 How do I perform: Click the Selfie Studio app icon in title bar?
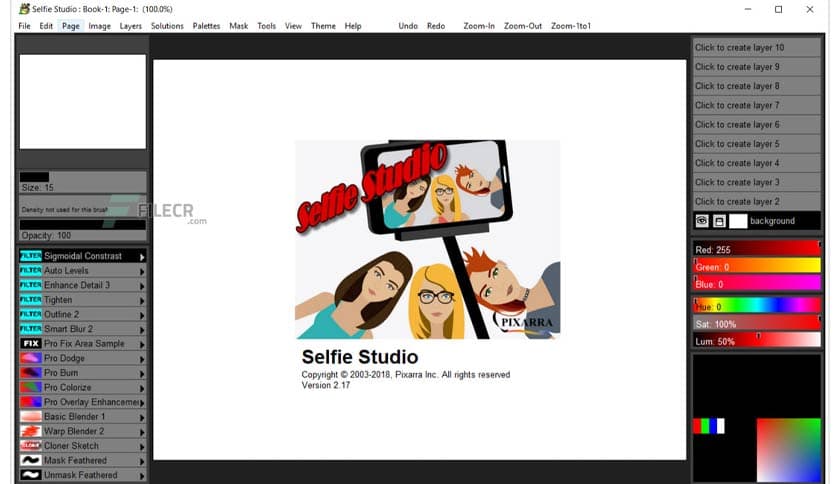(24, 9)
